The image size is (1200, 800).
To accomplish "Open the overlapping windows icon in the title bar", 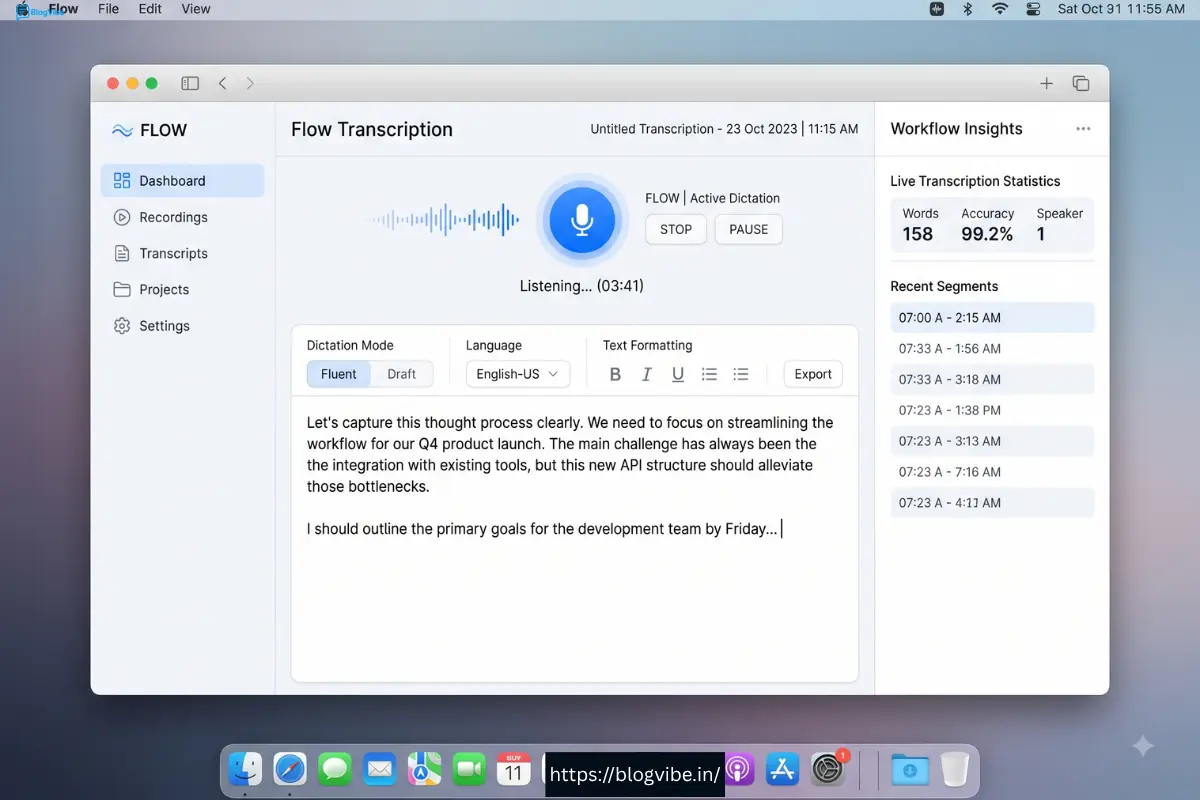I will pos(1080,84).
